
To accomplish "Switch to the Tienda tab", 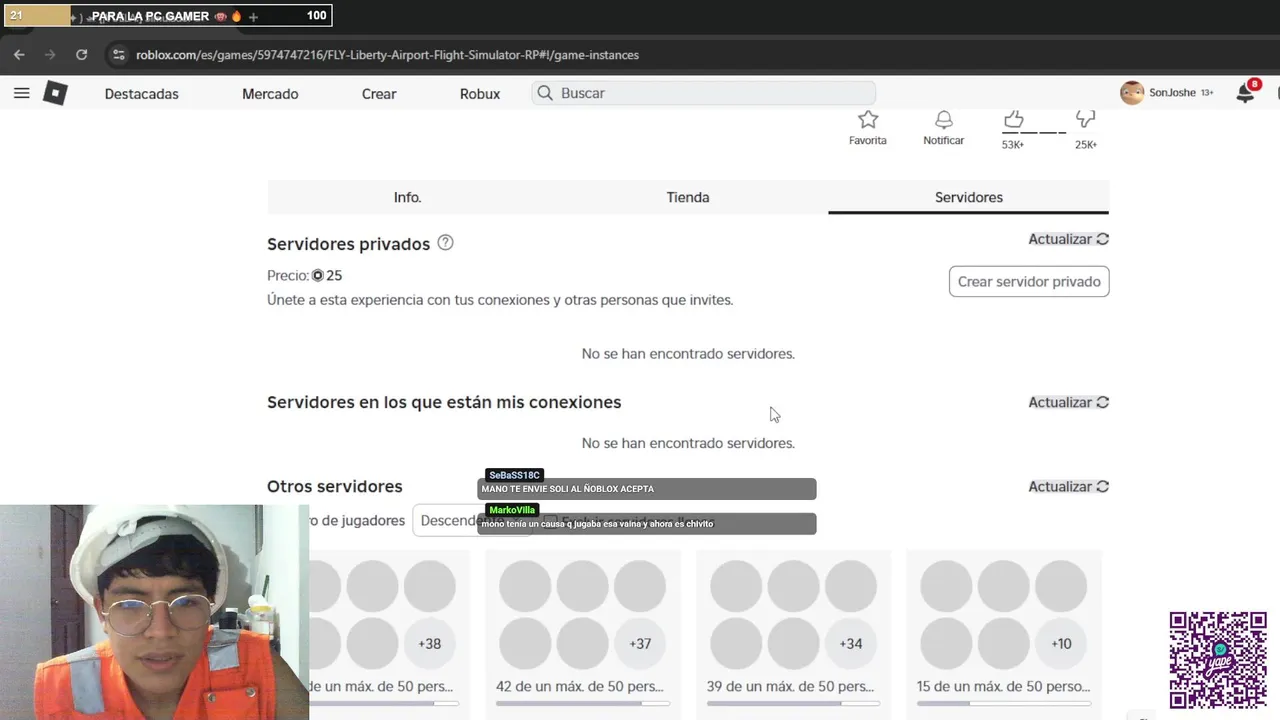I will (688, 197).
